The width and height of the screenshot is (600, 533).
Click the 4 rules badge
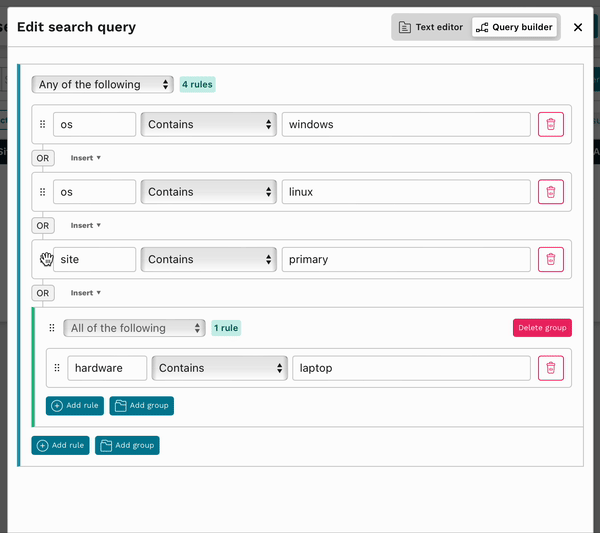(197, 84)
